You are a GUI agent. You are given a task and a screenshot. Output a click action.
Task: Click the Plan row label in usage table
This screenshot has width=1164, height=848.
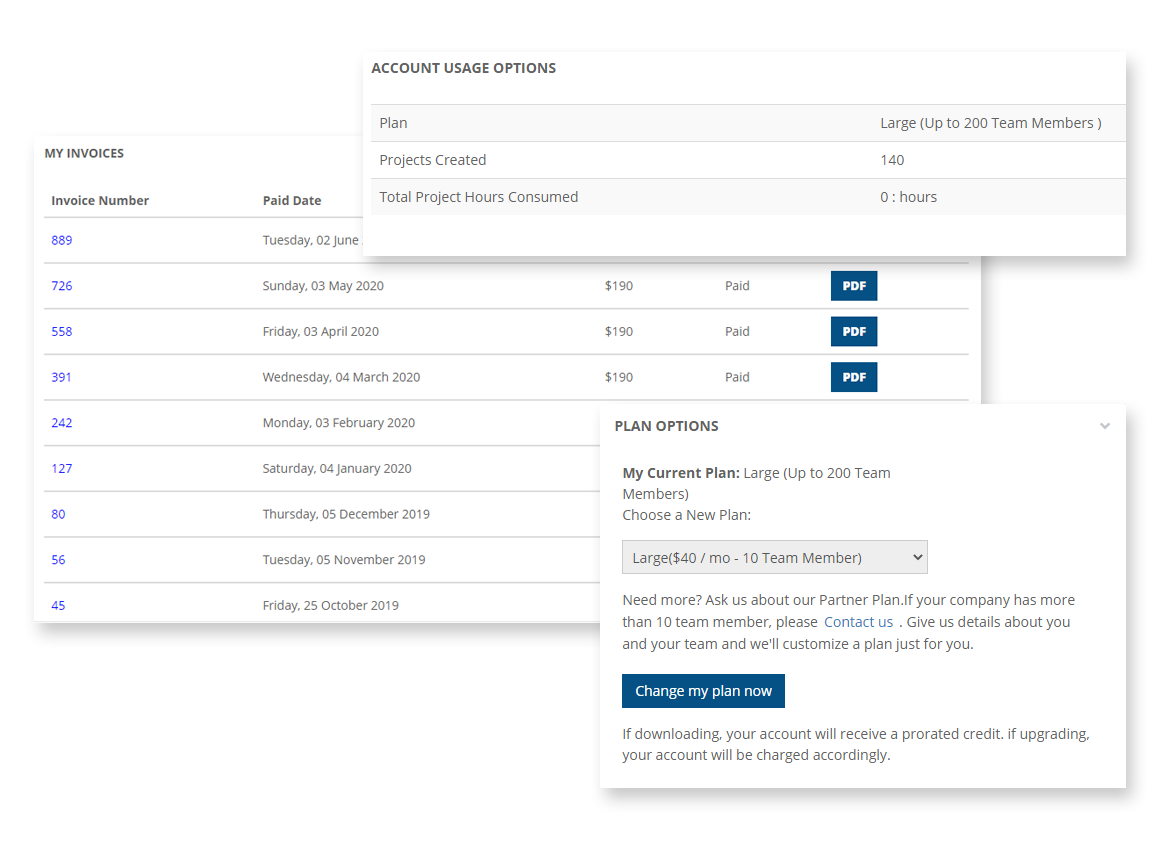click(393, 123)
